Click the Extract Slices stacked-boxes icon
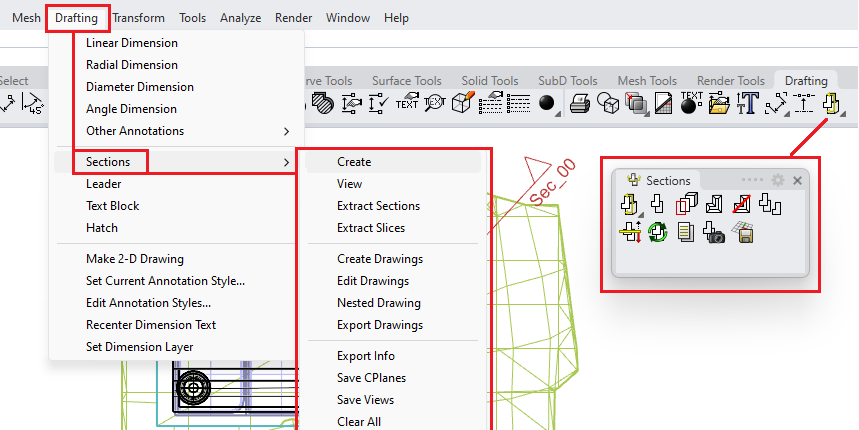859x430 pixels. click(x=686, y=206)
